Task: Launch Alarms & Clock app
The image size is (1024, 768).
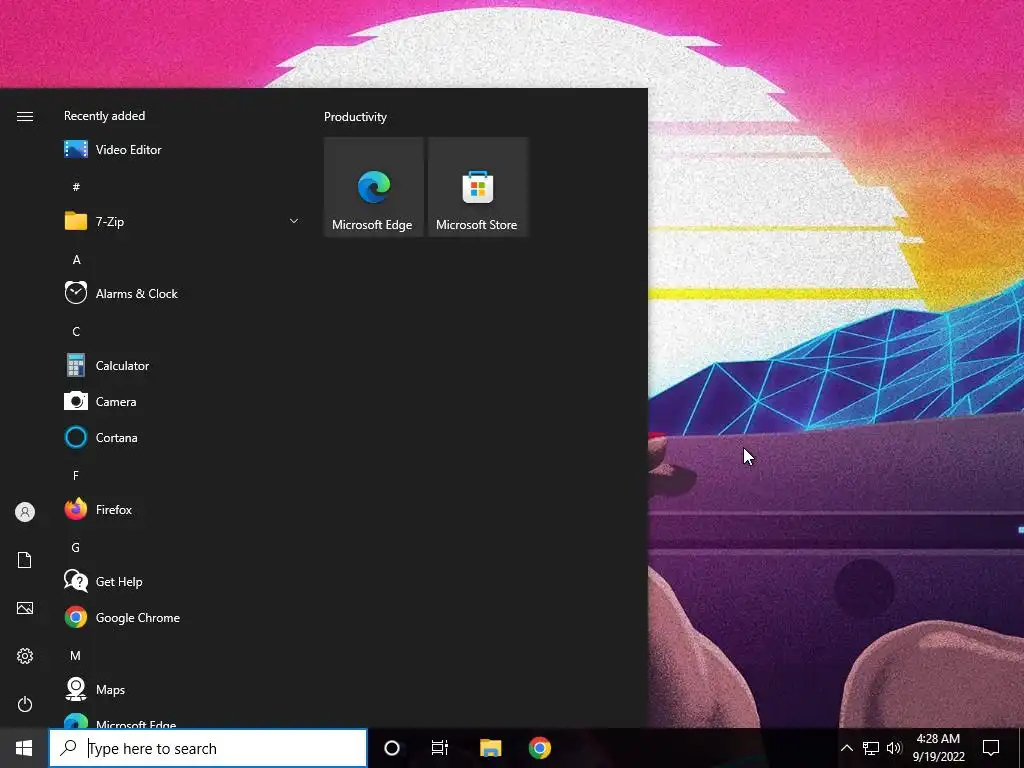Action: pyautogui.click(x=182, y=294)
